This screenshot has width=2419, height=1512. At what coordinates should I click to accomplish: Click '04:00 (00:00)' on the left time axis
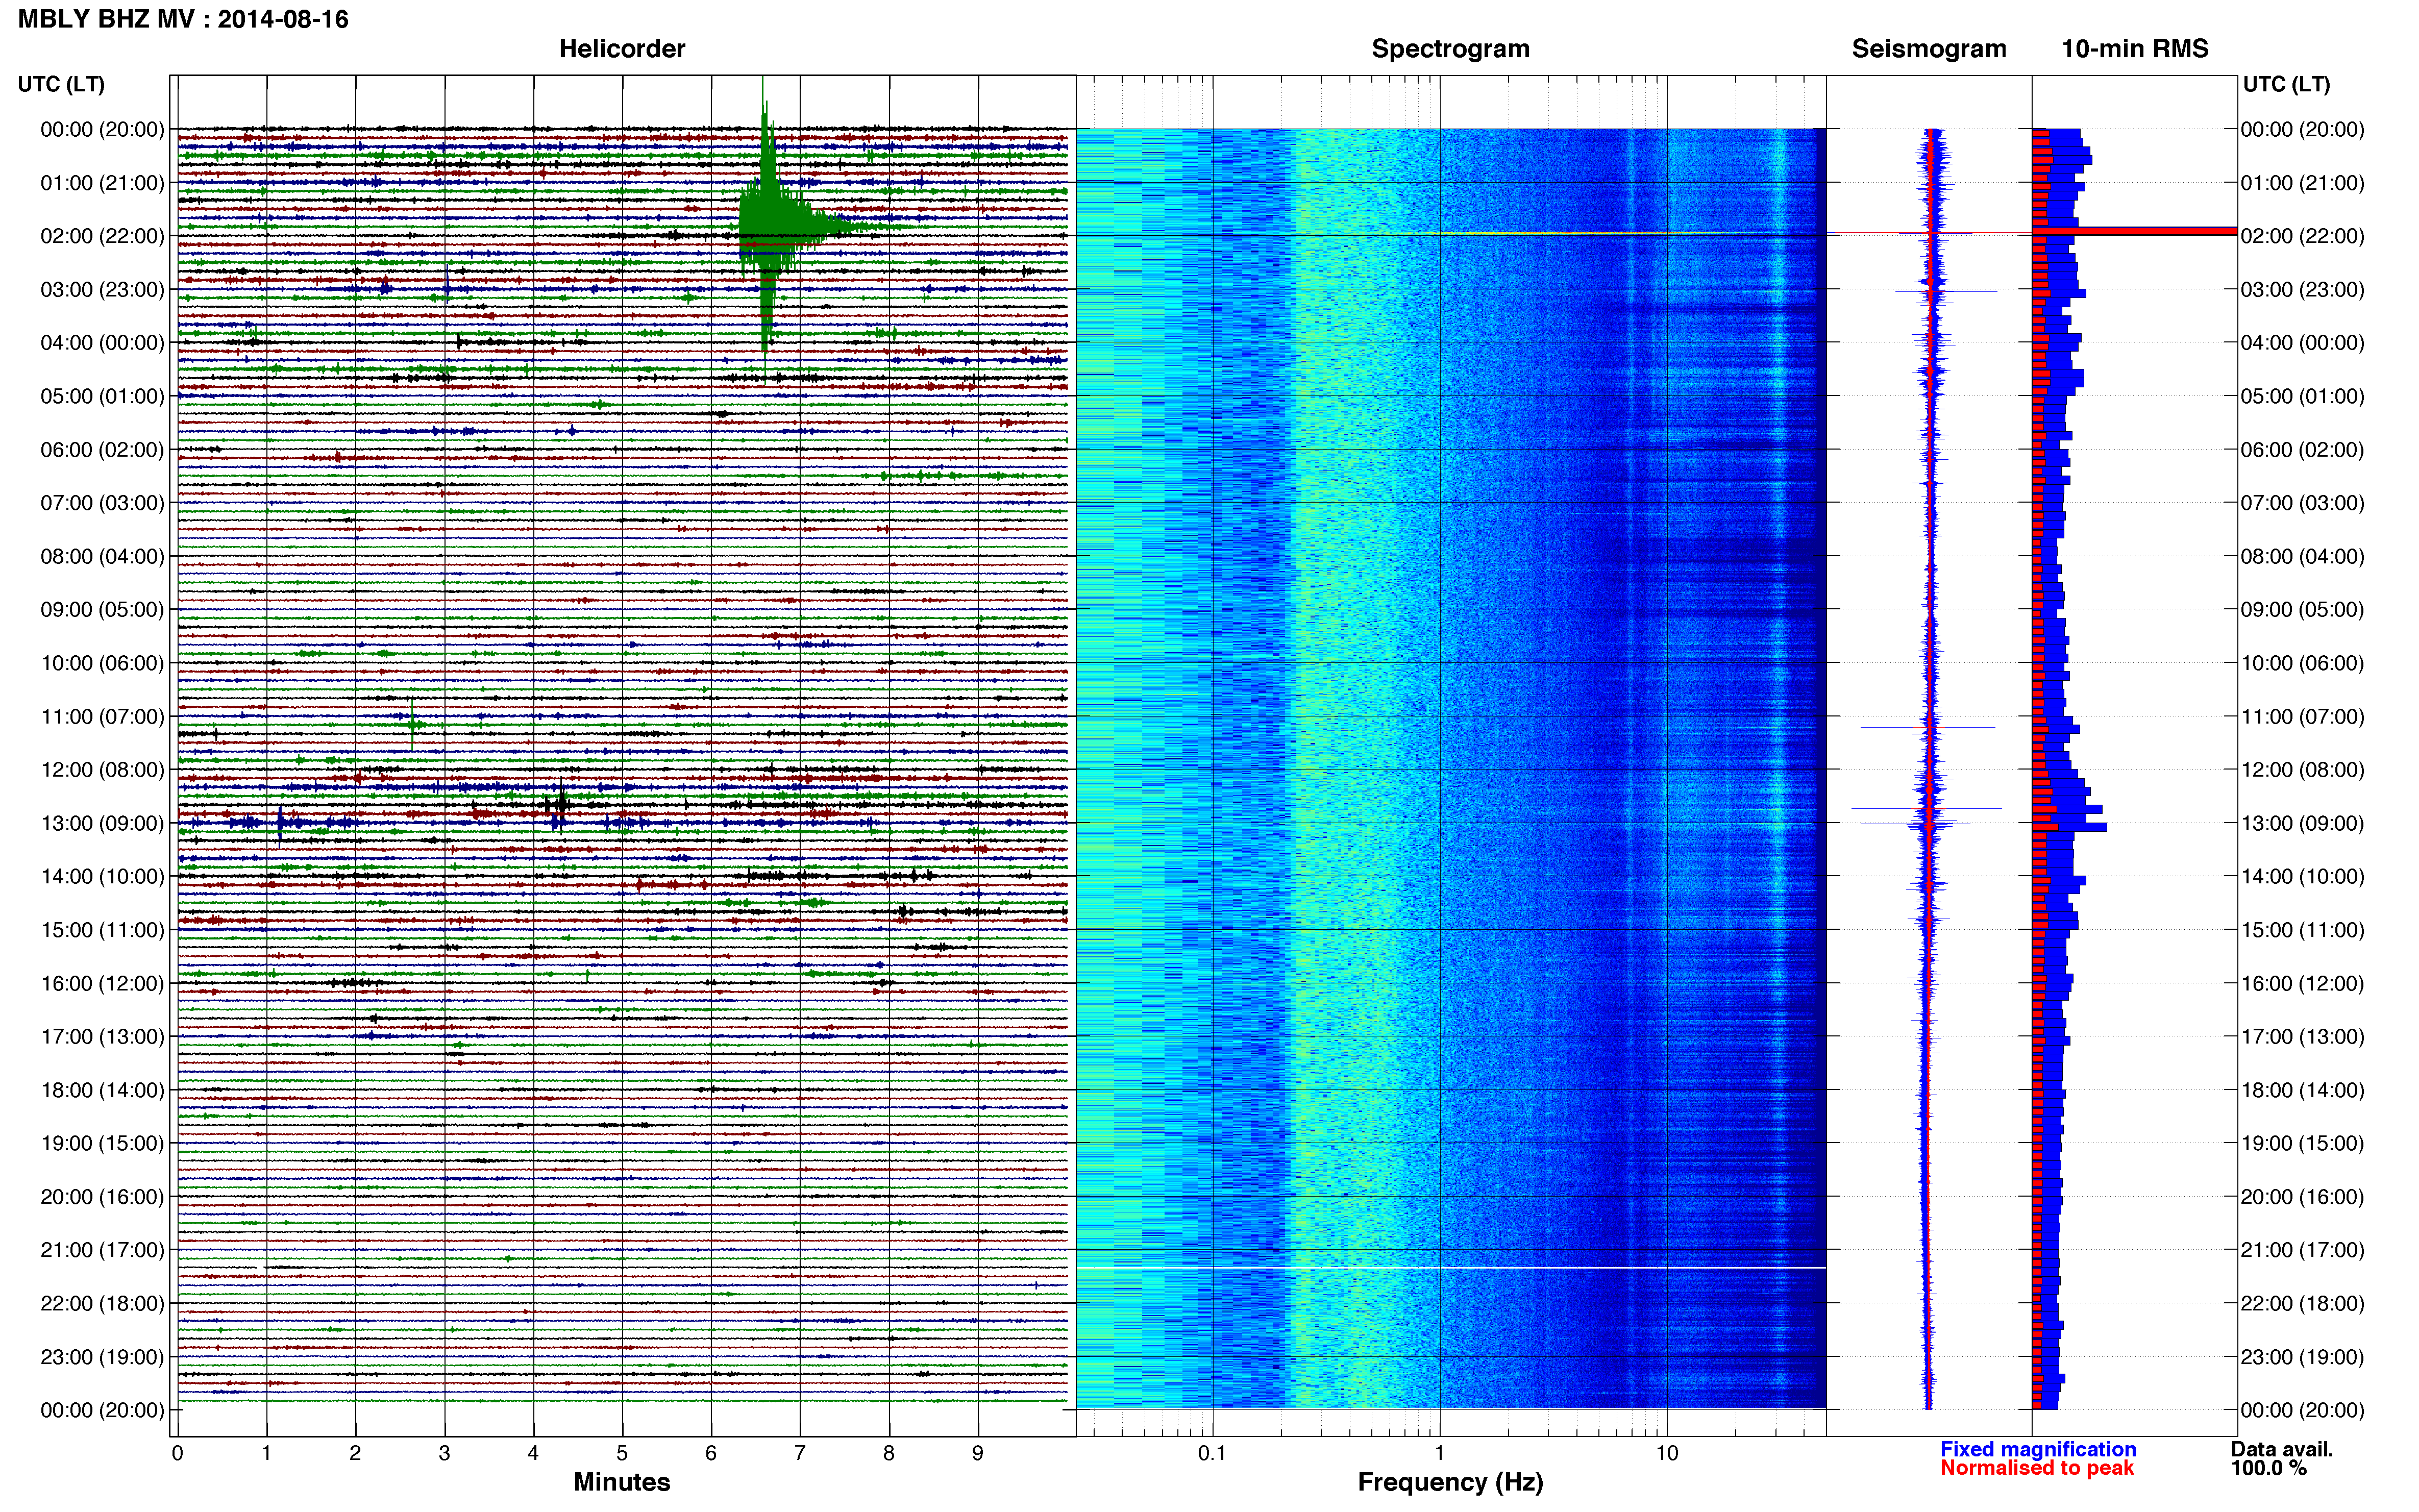102,343
